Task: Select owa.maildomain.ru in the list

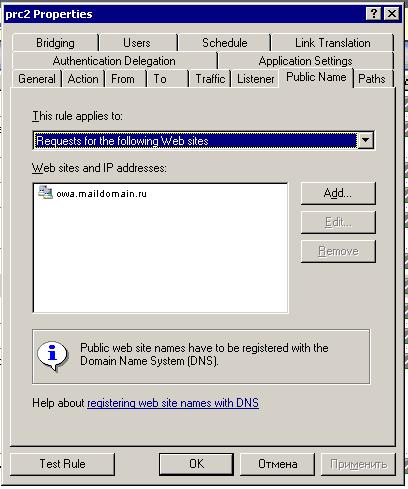Action: tap(101, 194)
